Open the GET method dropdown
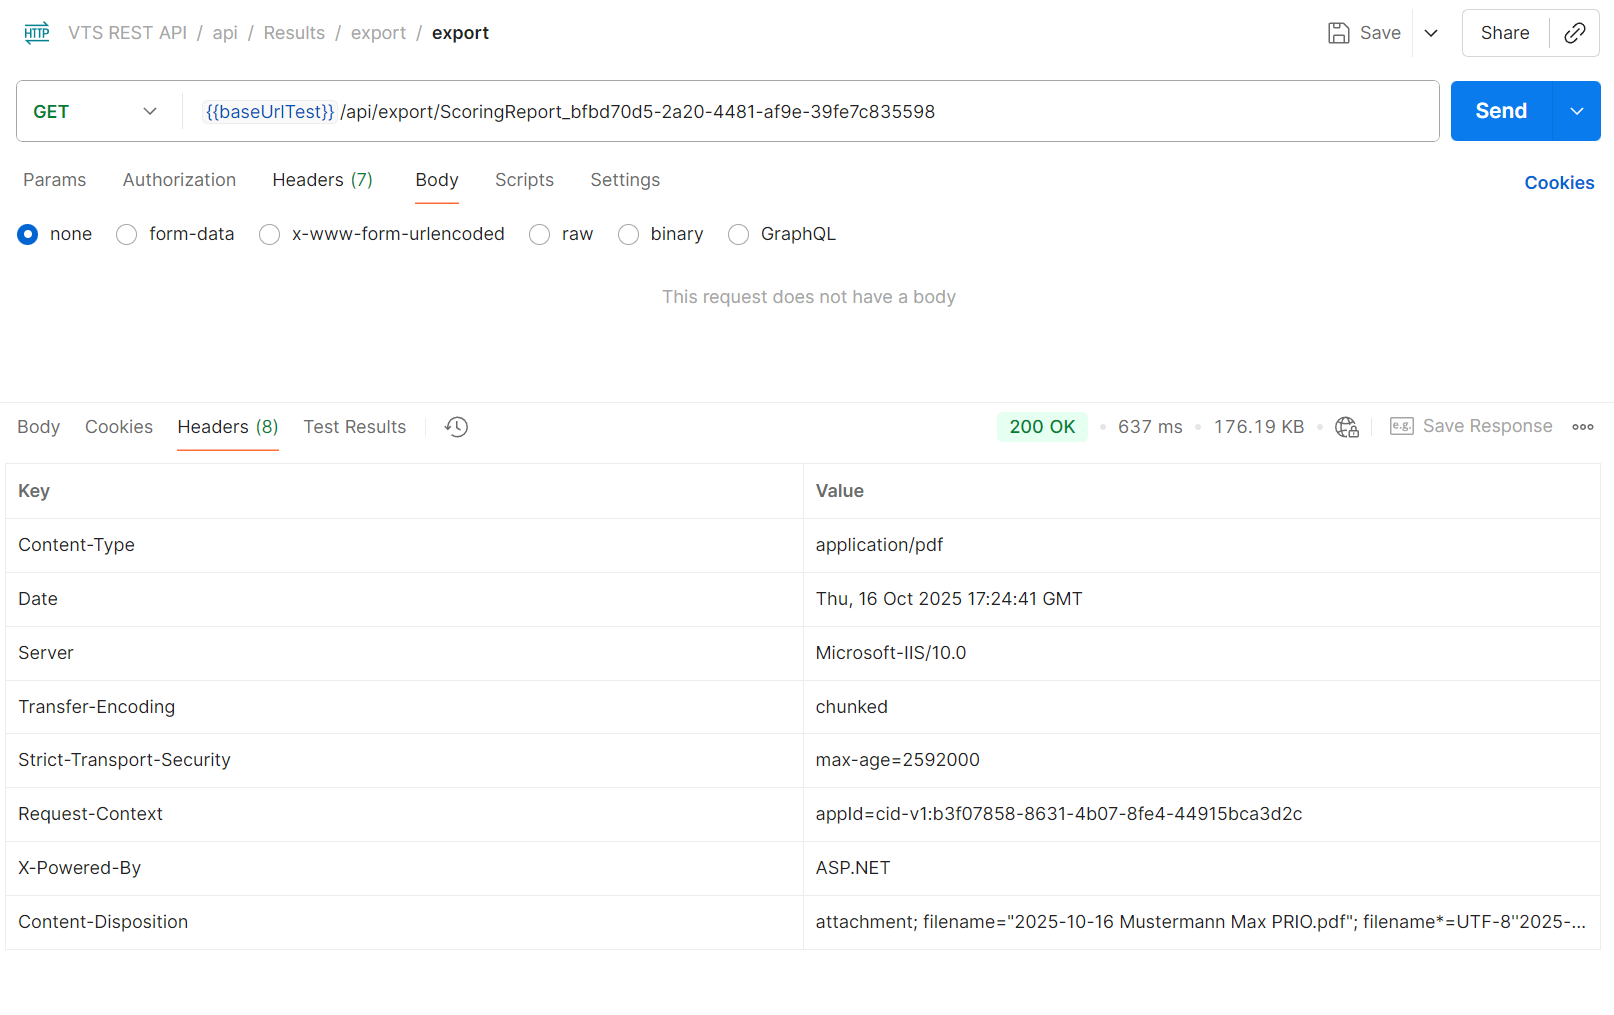 [96, 111]
